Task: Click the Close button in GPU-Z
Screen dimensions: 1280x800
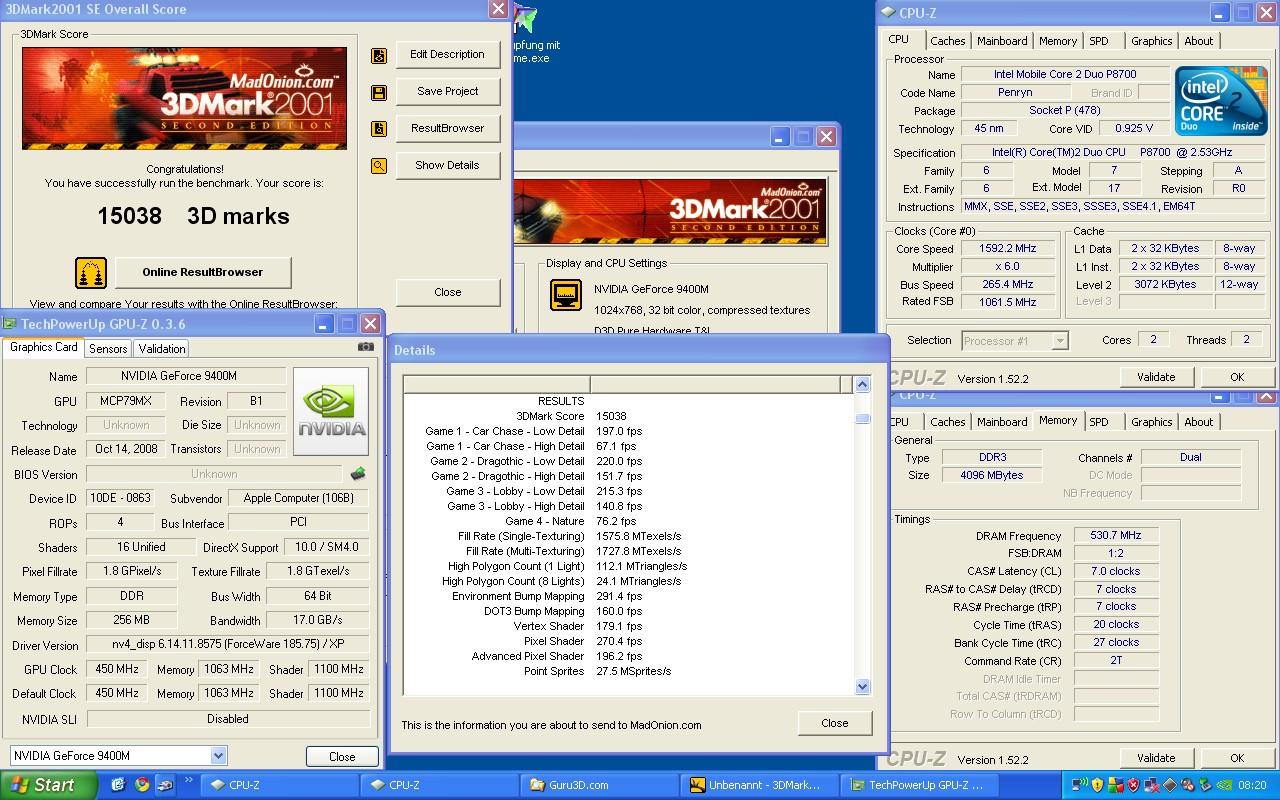Action: tap(342, 757)
